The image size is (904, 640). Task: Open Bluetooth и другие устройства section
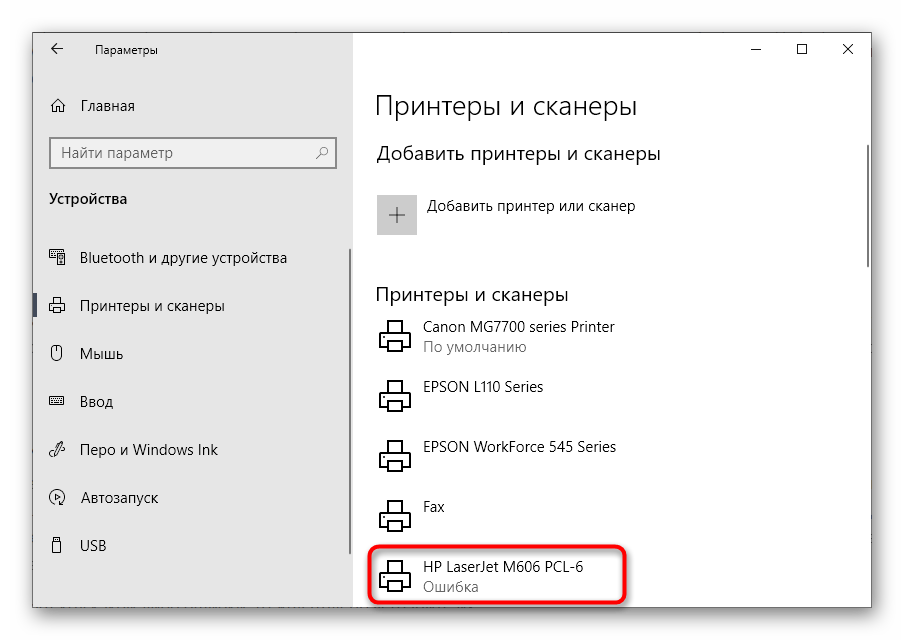183,258
